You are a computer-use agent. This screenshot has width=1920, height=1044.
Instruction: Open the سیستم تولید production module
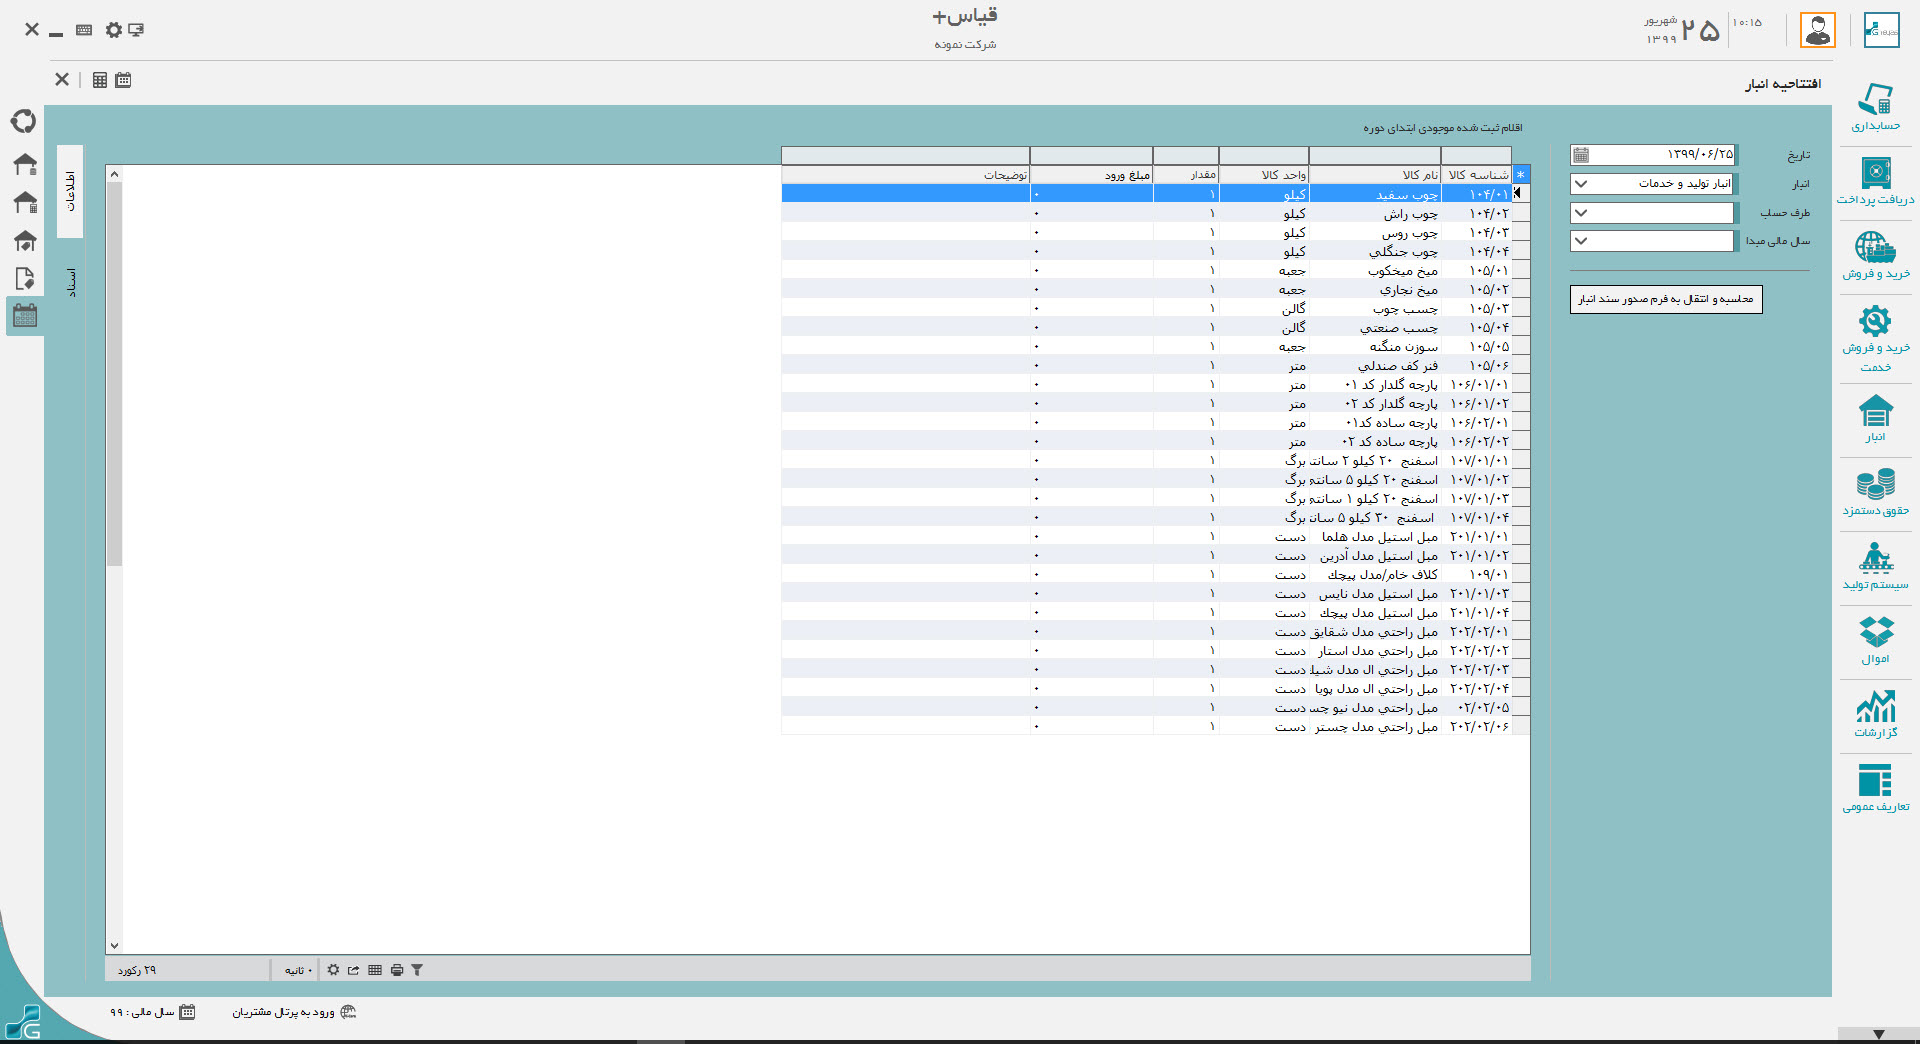1875,566
